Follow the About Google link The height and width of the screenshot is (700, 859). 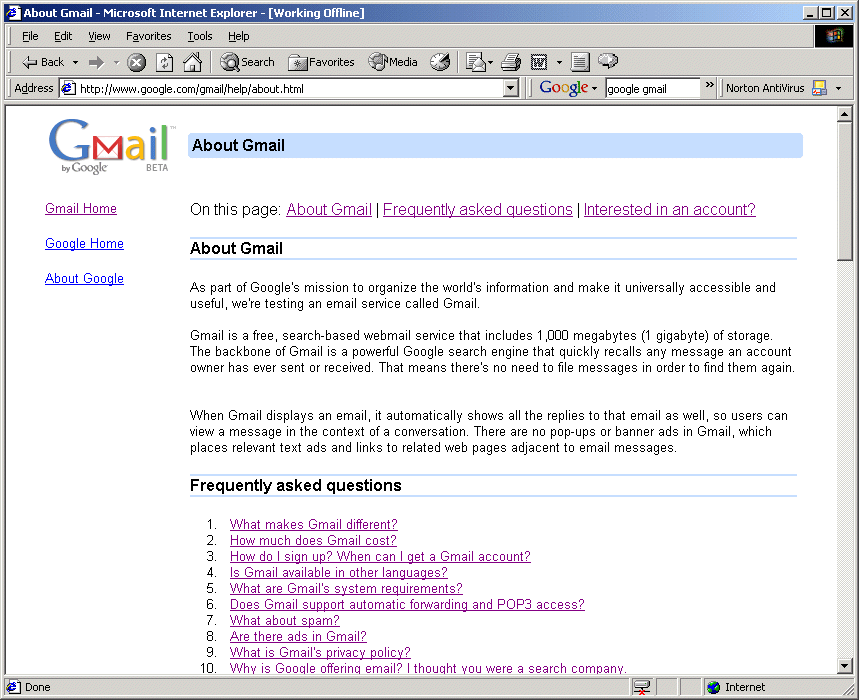pyautogui.click(x=84, y=279)
